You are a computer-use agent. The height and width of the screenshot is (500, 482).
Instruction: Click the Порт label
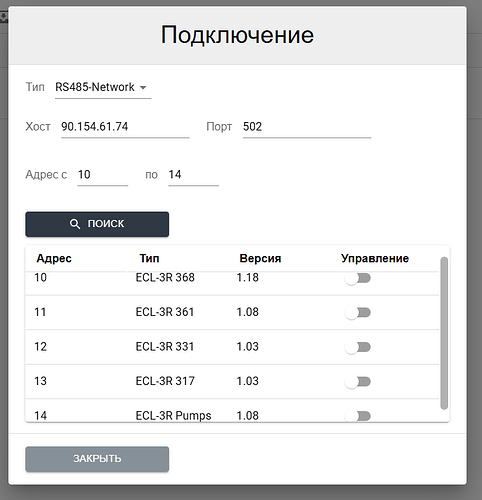[x=219, y=127]
